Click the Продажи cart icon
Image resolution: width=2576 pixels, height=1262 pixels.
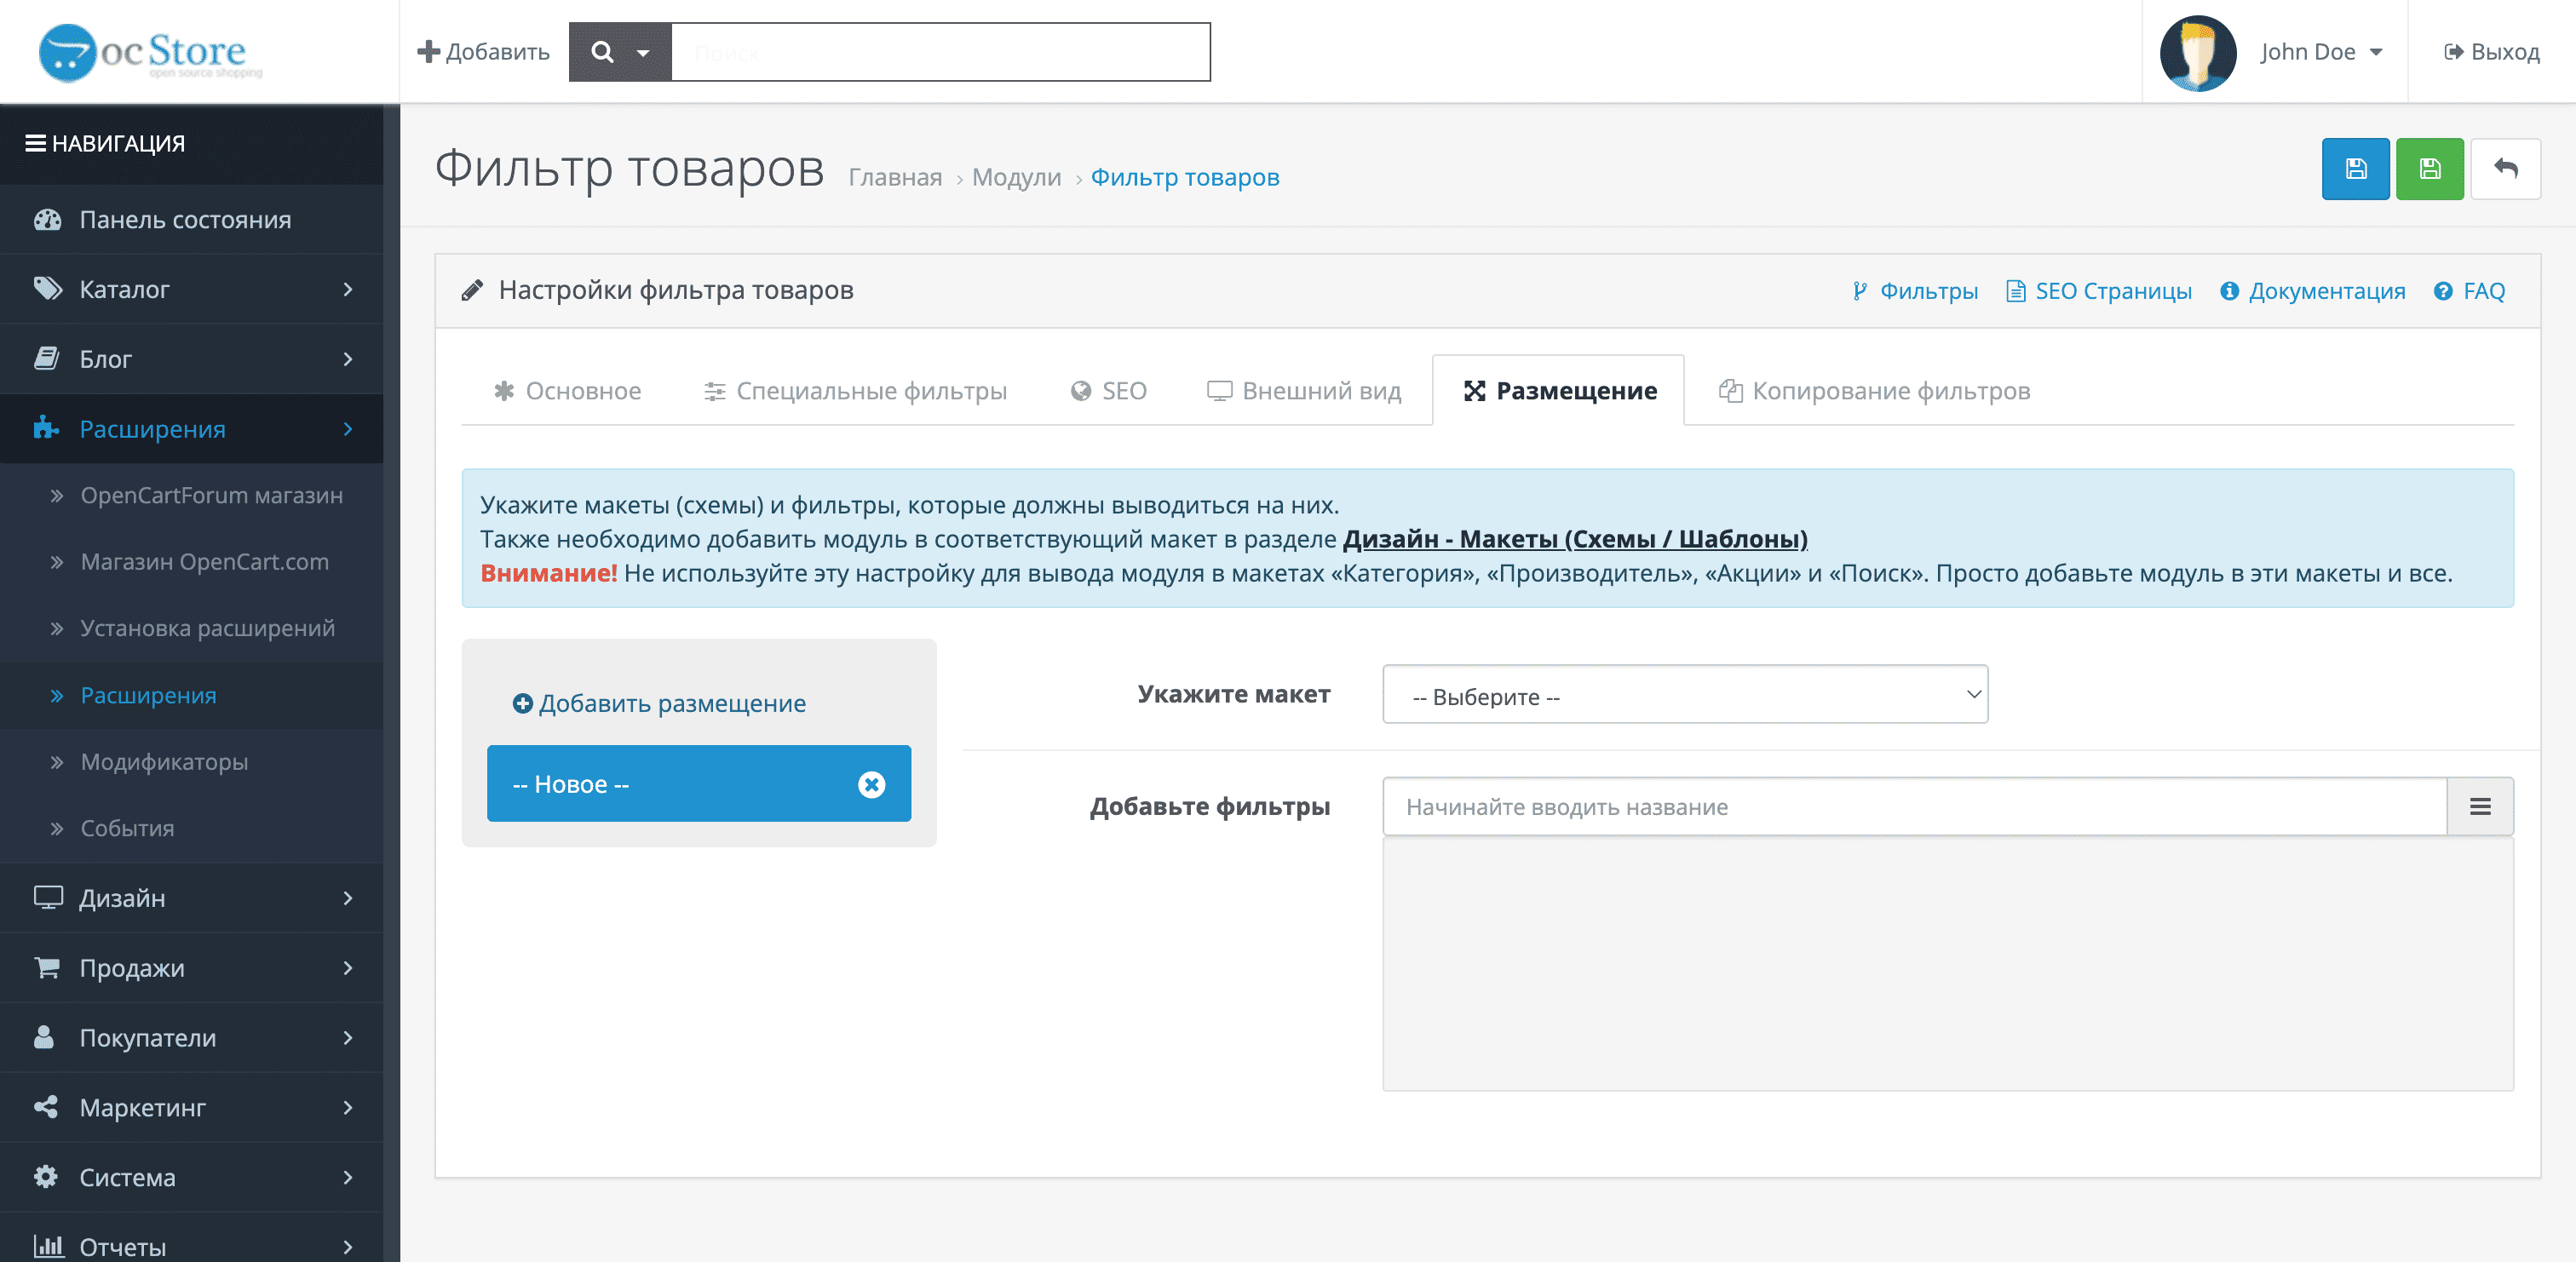[x=46, y=967]
